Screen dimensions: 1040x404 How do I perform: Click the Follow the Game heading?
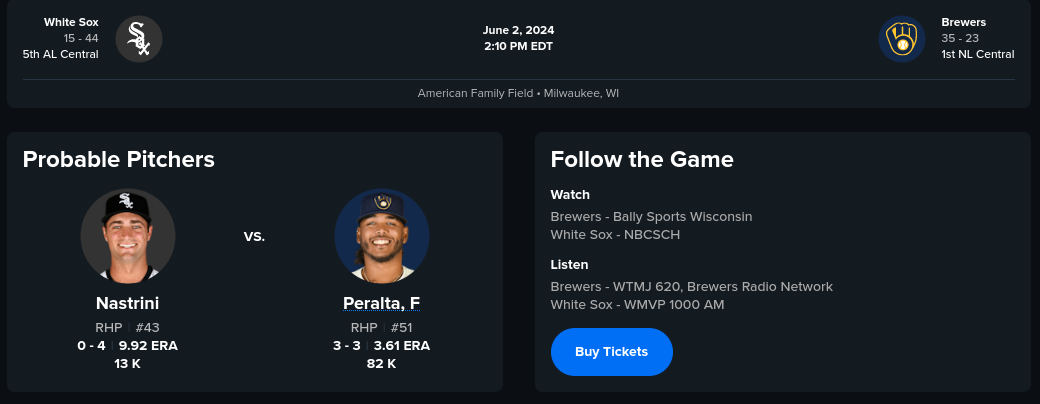pos(642,159)
